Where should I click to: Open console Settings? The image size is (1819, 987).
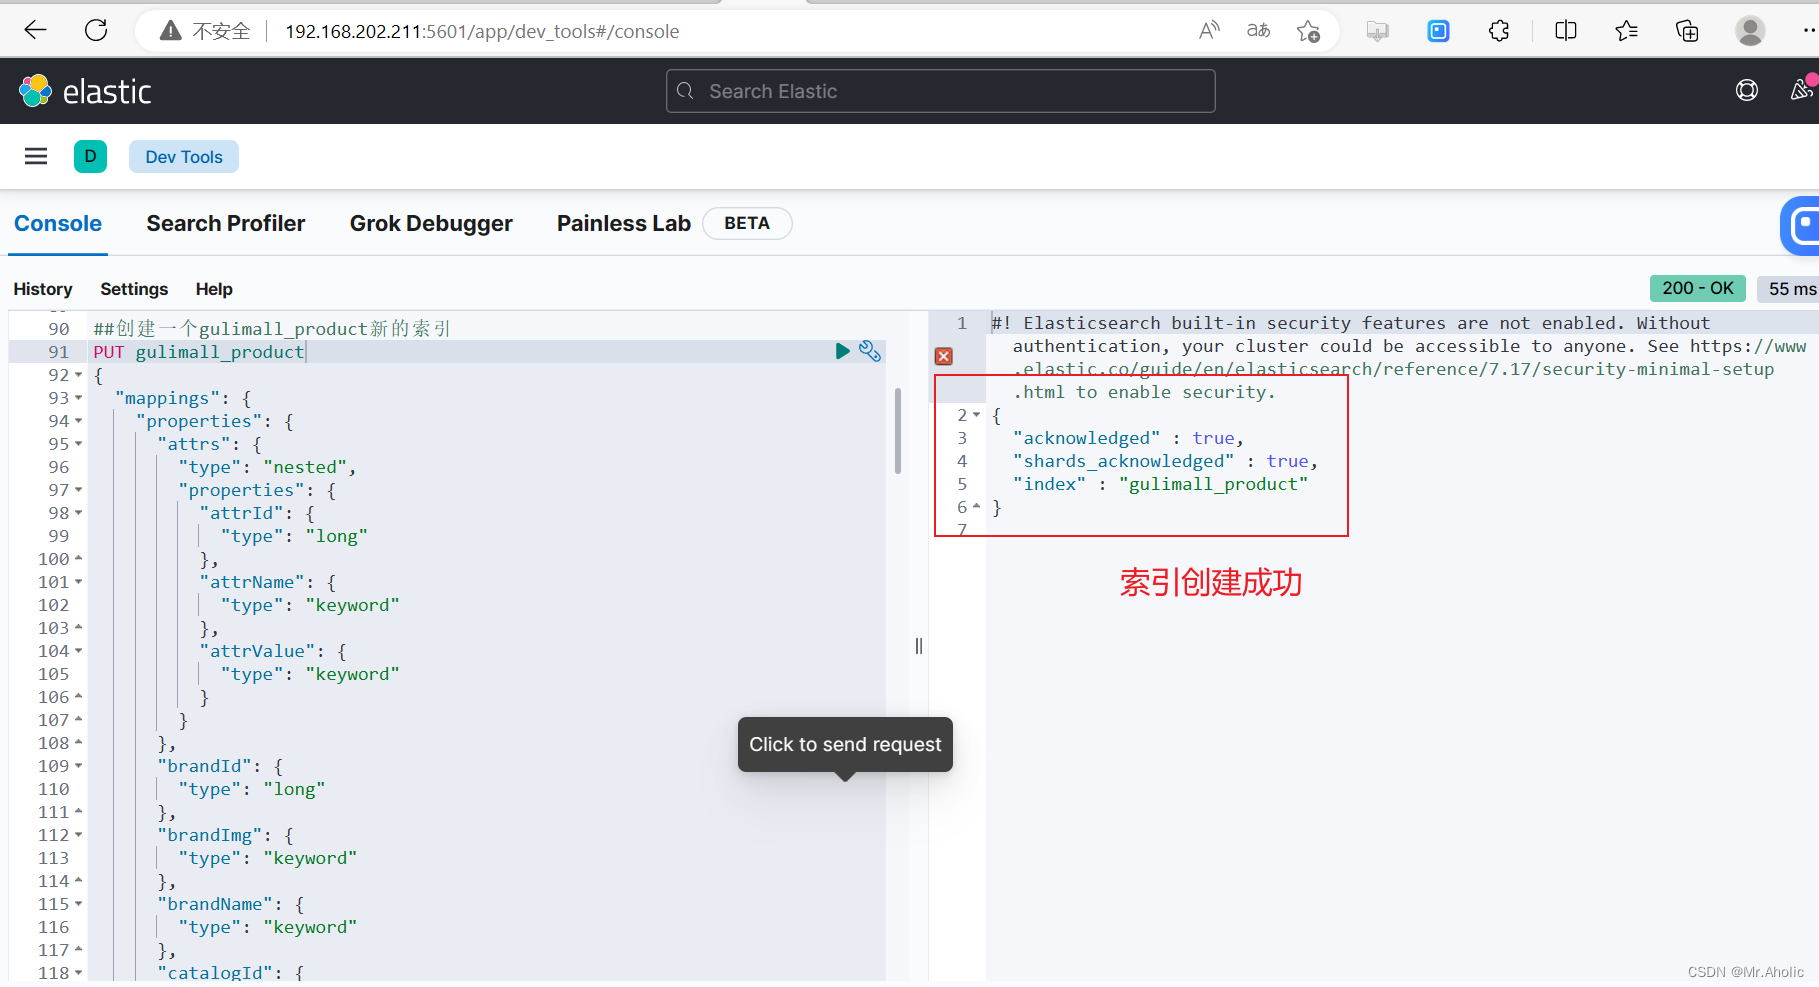click(134, 289)
